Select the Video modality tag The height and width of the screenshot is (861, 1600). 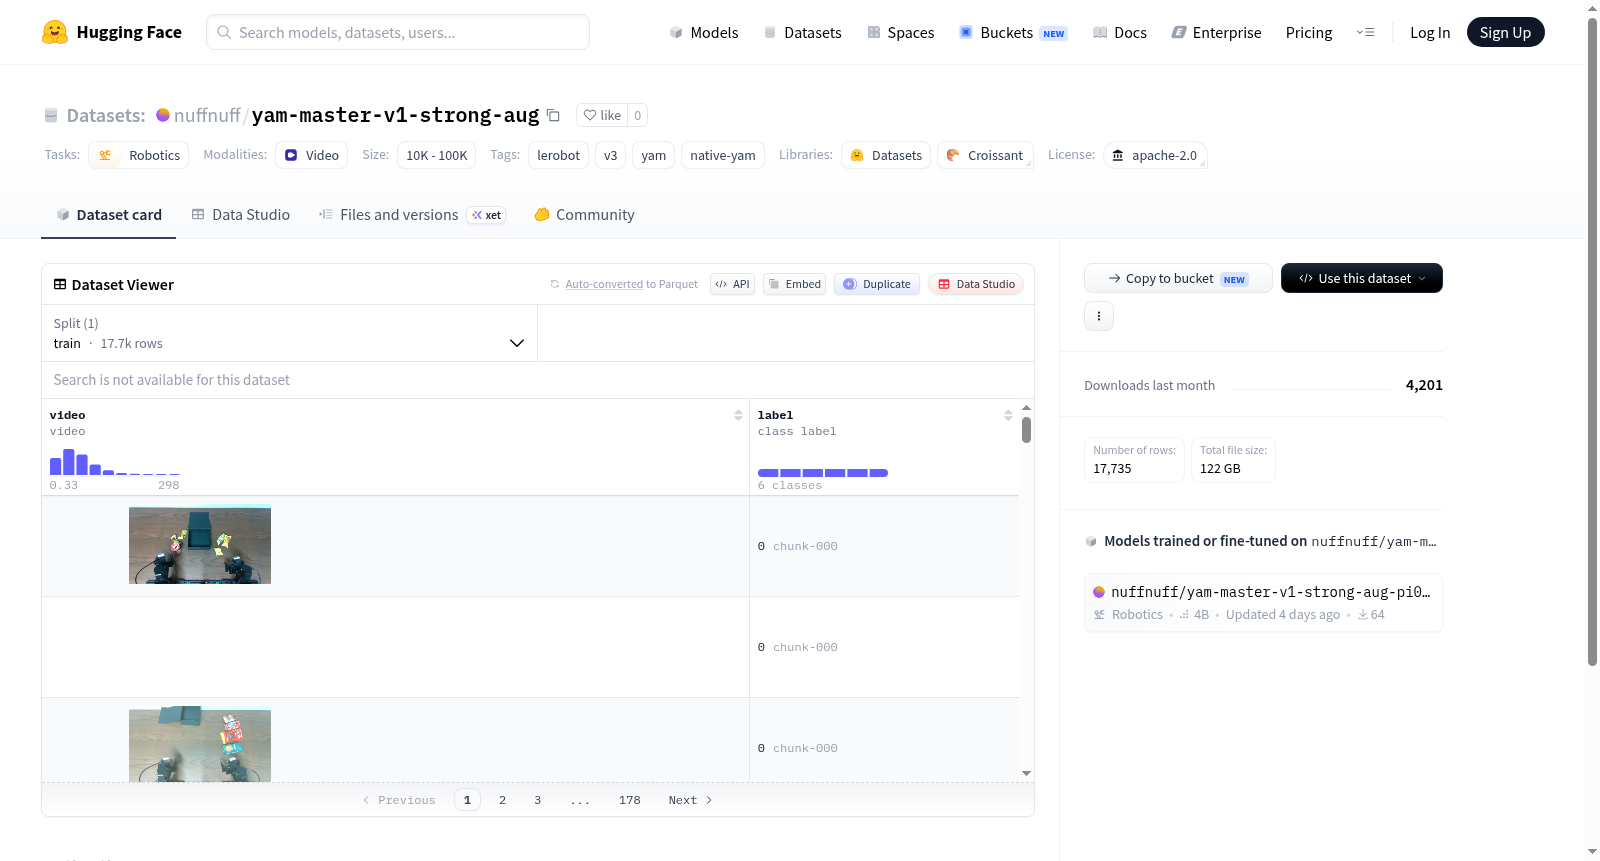(x=312, y=155)
